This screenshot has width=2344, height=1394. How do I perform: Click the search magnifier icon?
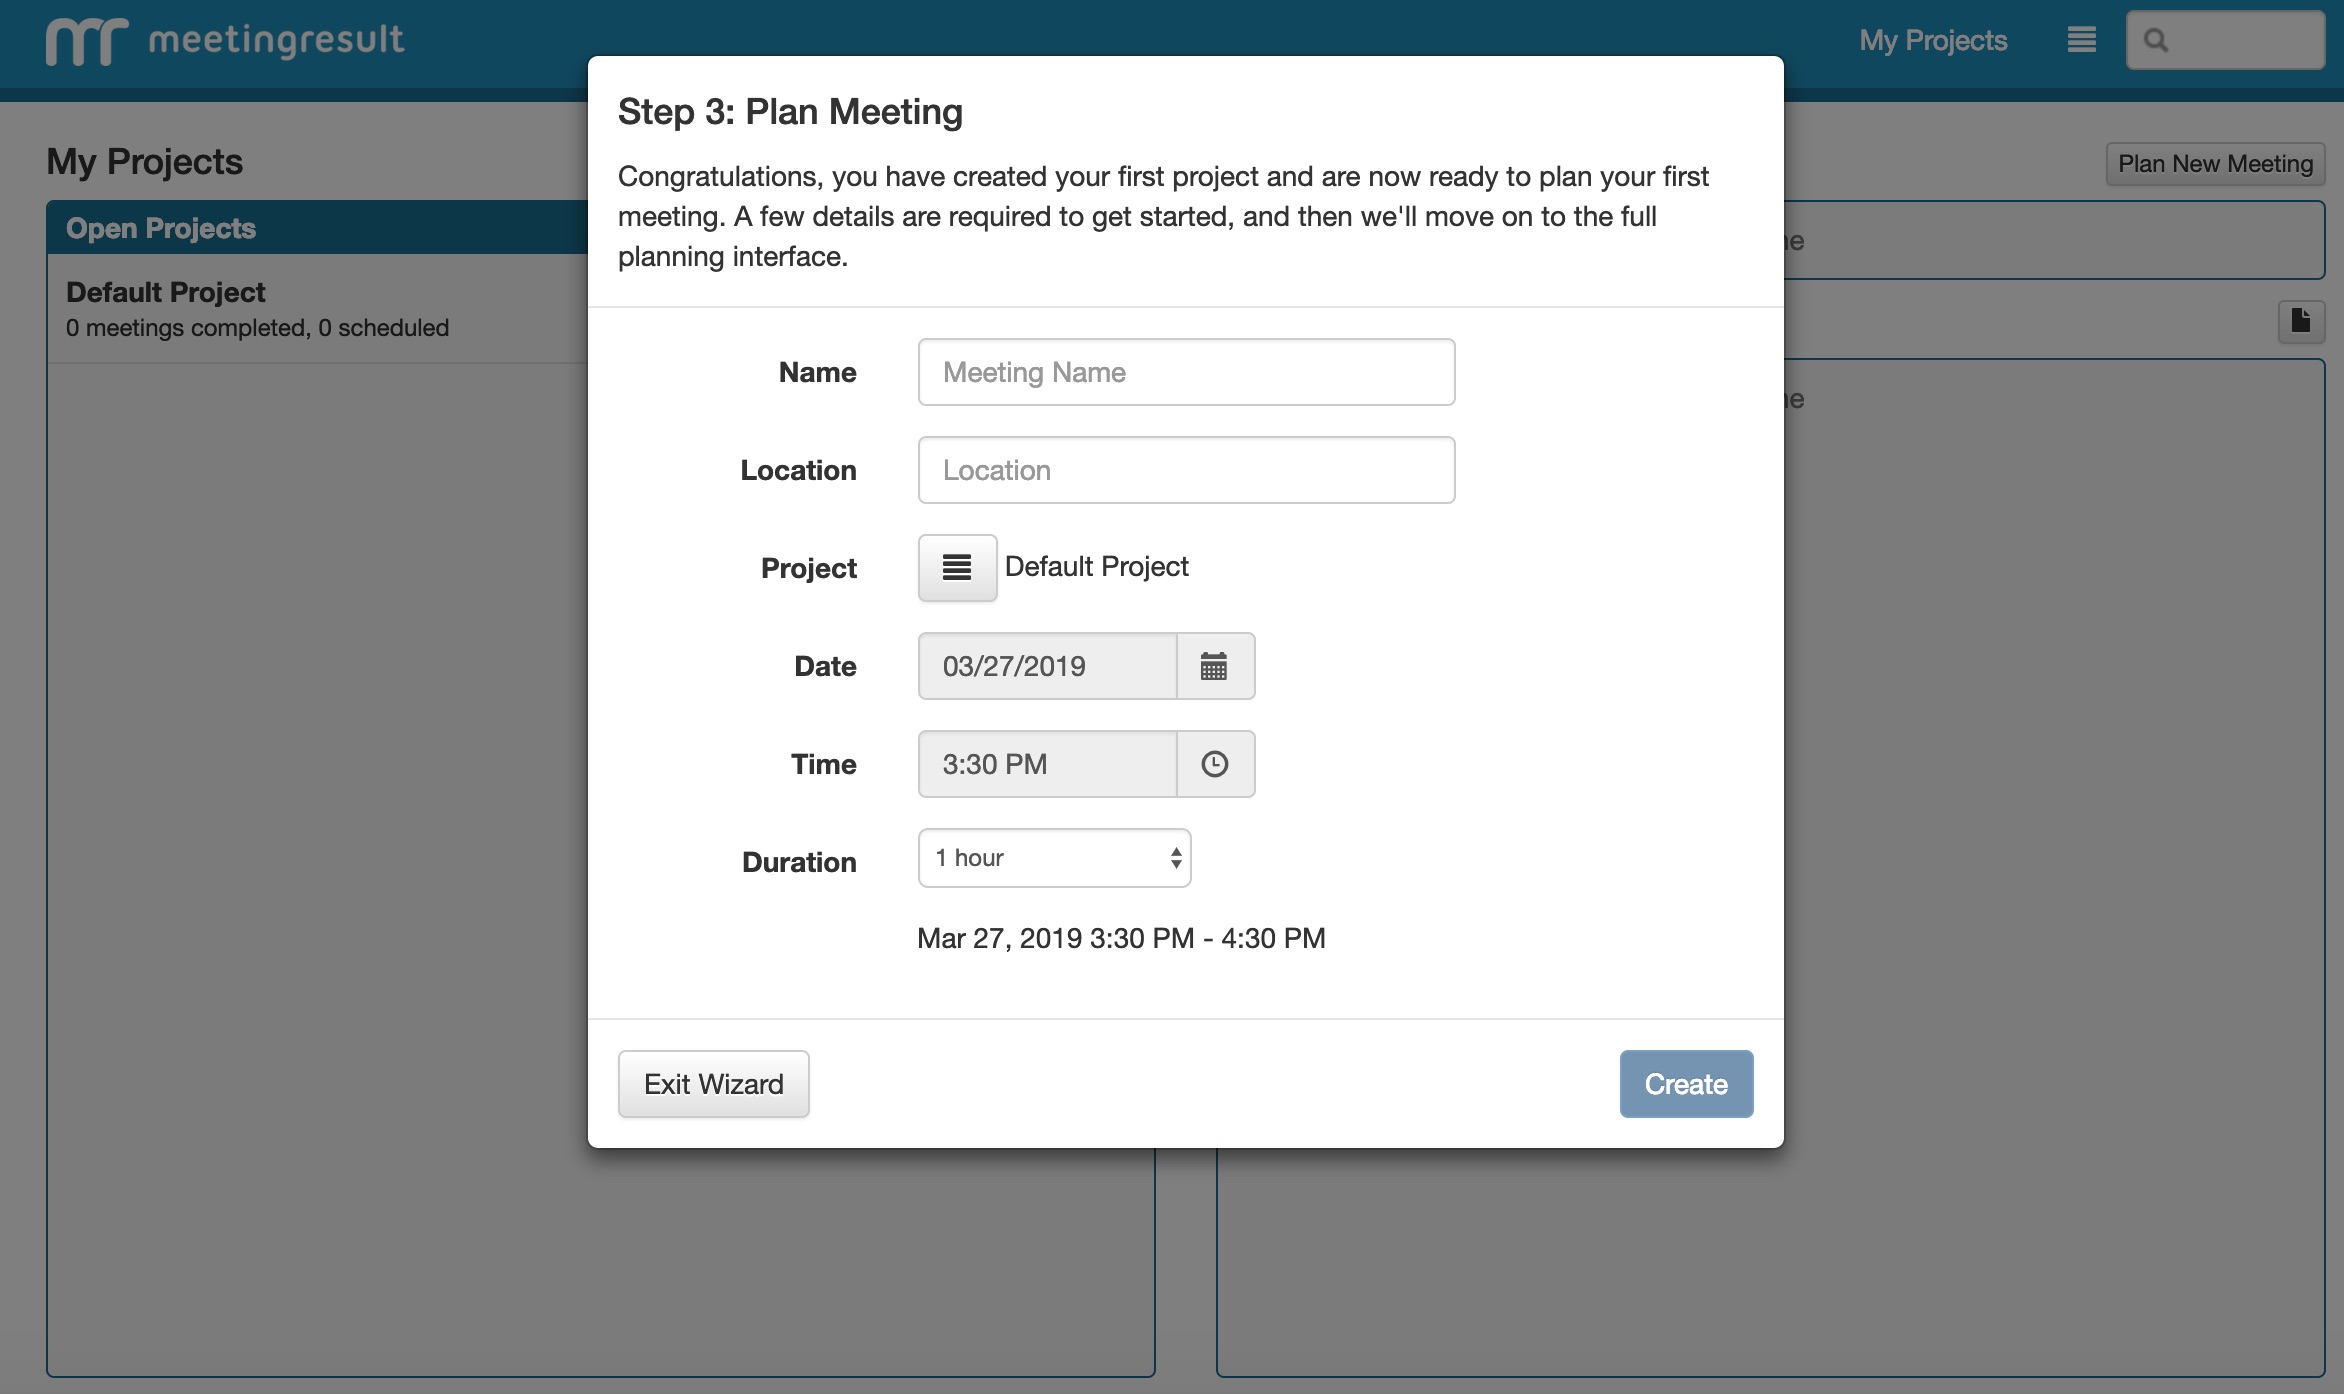[x=2156, y=40]
